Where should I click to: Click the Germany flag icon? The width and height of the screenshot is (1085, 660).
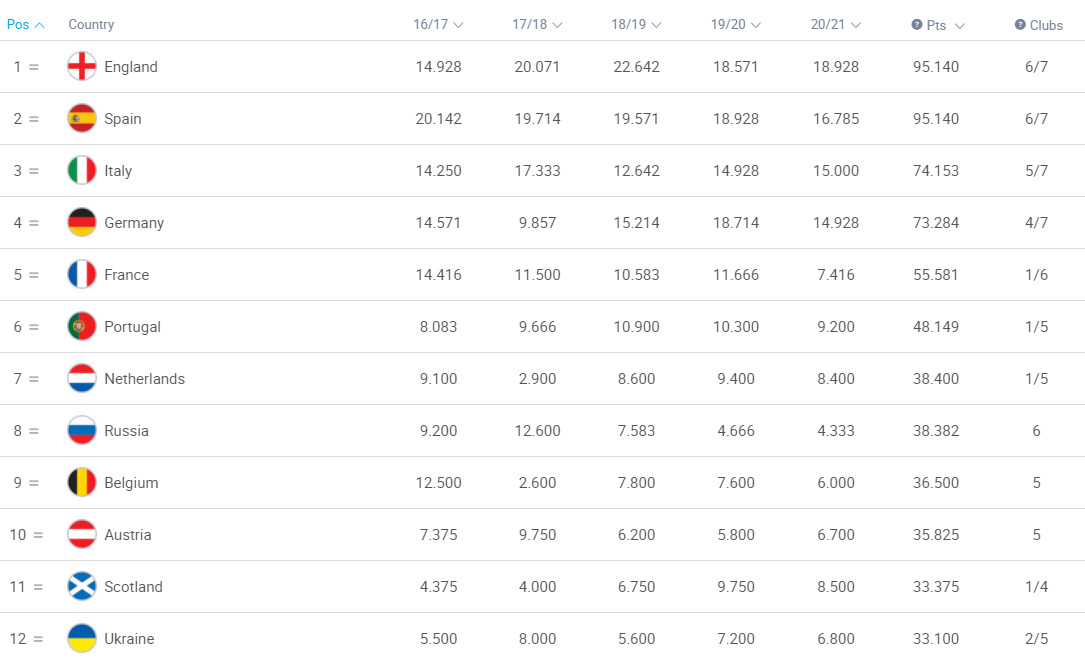tap(82, 222)
